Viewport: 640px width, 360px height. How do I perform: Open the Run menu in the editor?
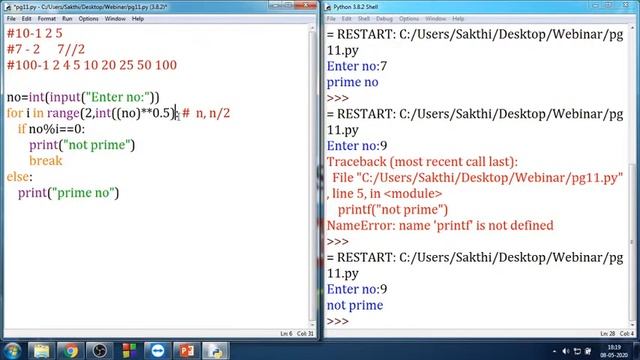[67, 19]
